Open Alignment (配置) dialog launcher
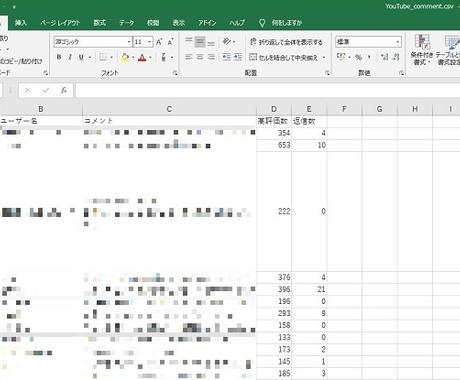Viewport: 460px width, 380px height. (328, 73)
